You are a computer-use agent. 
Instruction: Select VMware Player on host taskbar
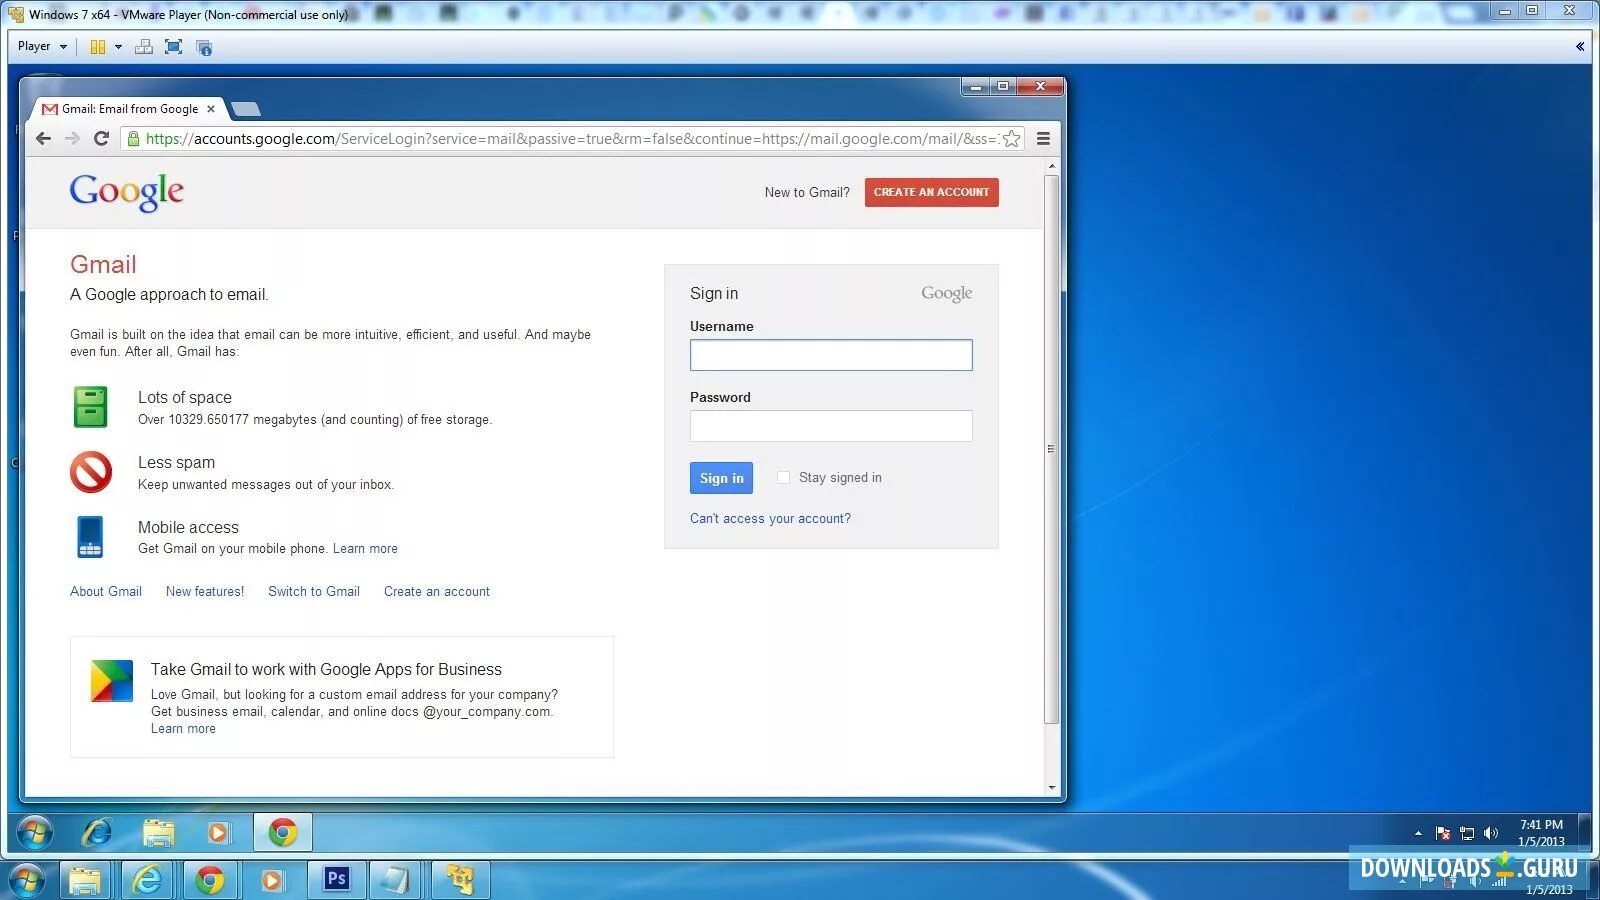pyautogui.click(x=460, y=881)
